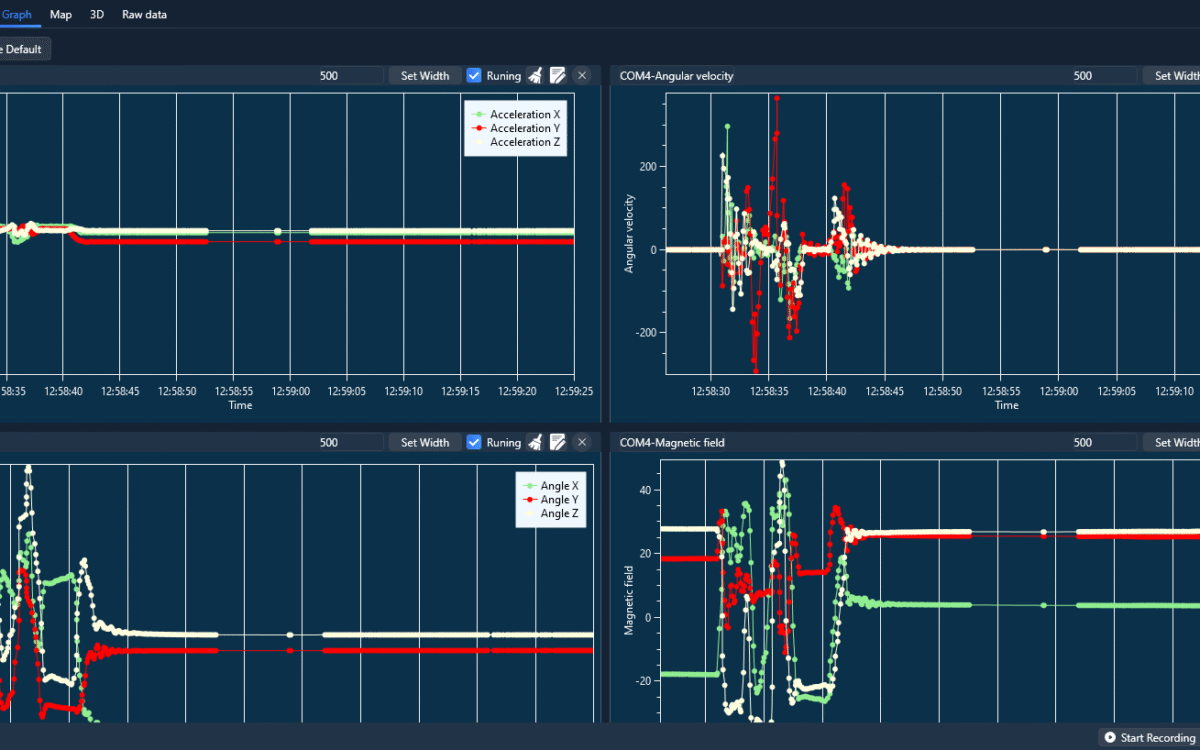The height and width of the screenshot is (750, 1200).
Task: Open the edit note icon in acceleration panel
Action: 558,76
